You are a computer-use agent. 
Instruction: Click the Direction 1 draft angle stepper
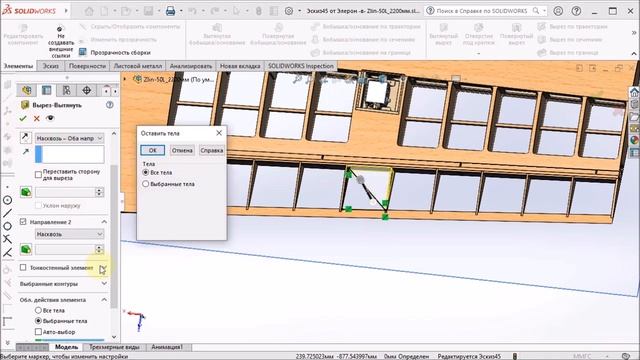point(99,192)
